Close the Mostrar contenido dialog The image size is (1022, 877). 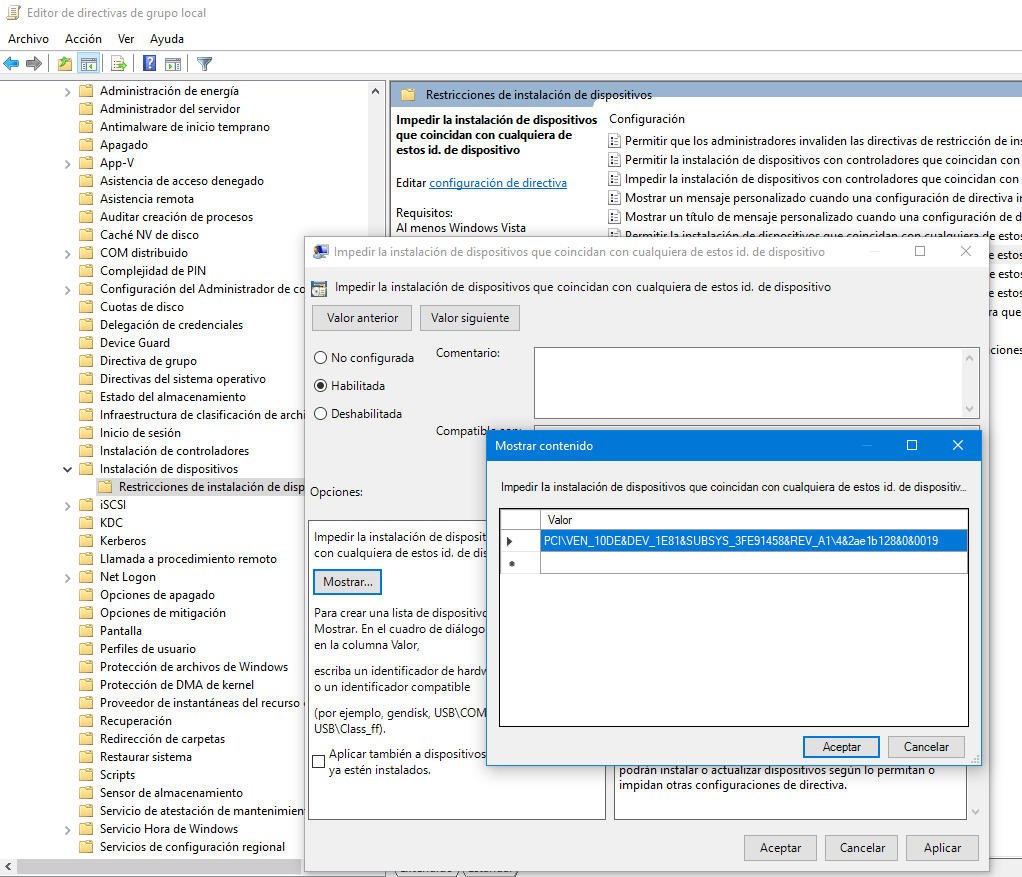[x=957, y=445]
